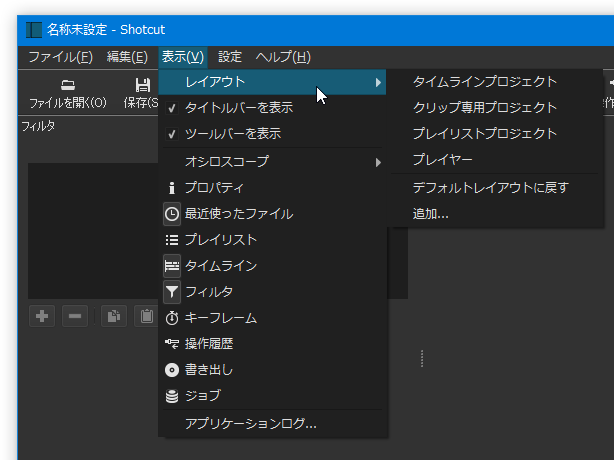Open the 設定 menu
The image size is (614, 460).
(x=230, y=57)
